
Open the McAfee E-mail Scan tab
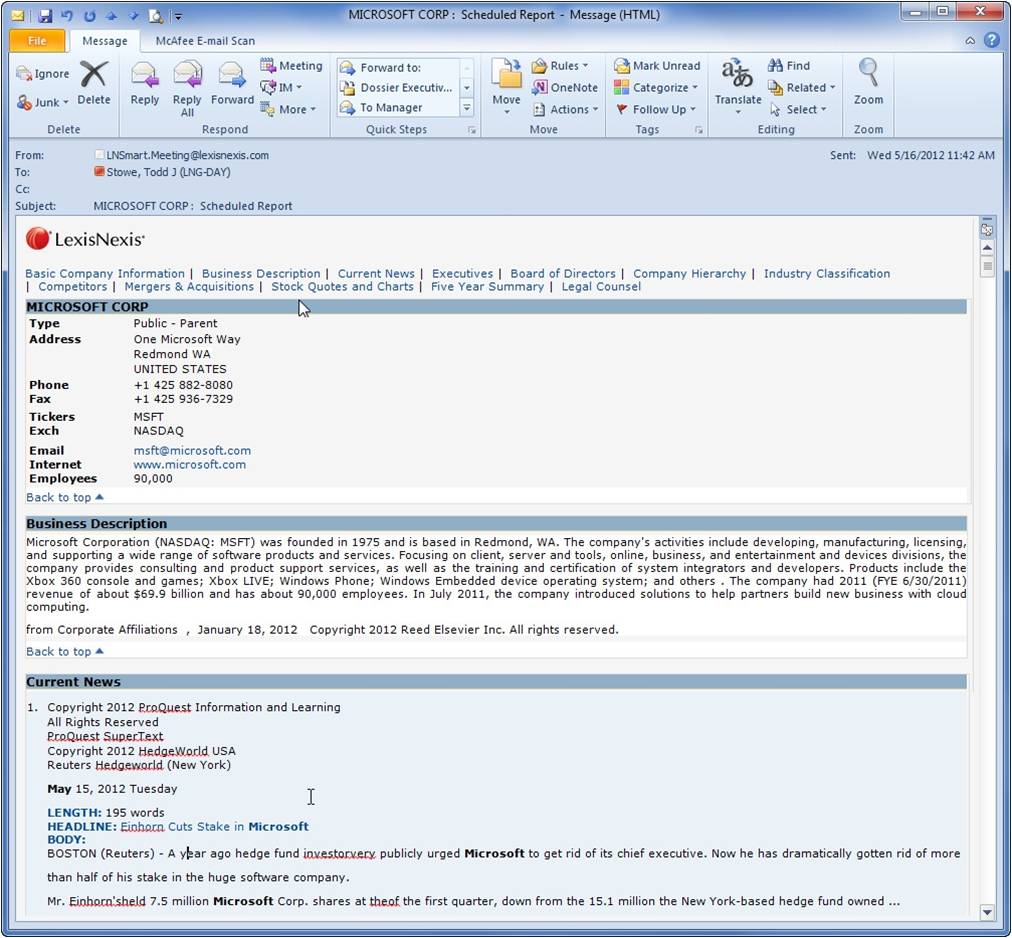tap(205, 41)
